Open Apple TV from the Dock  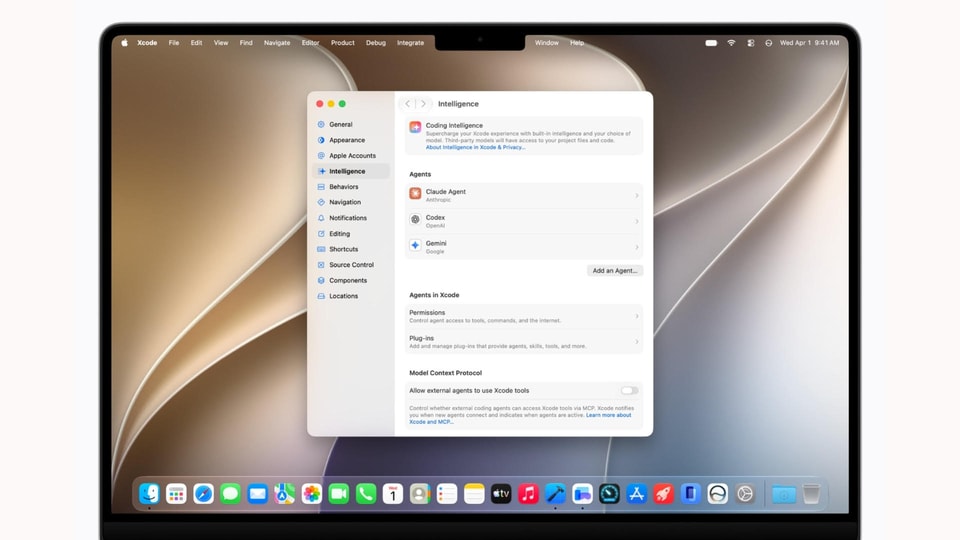point(501,493)
